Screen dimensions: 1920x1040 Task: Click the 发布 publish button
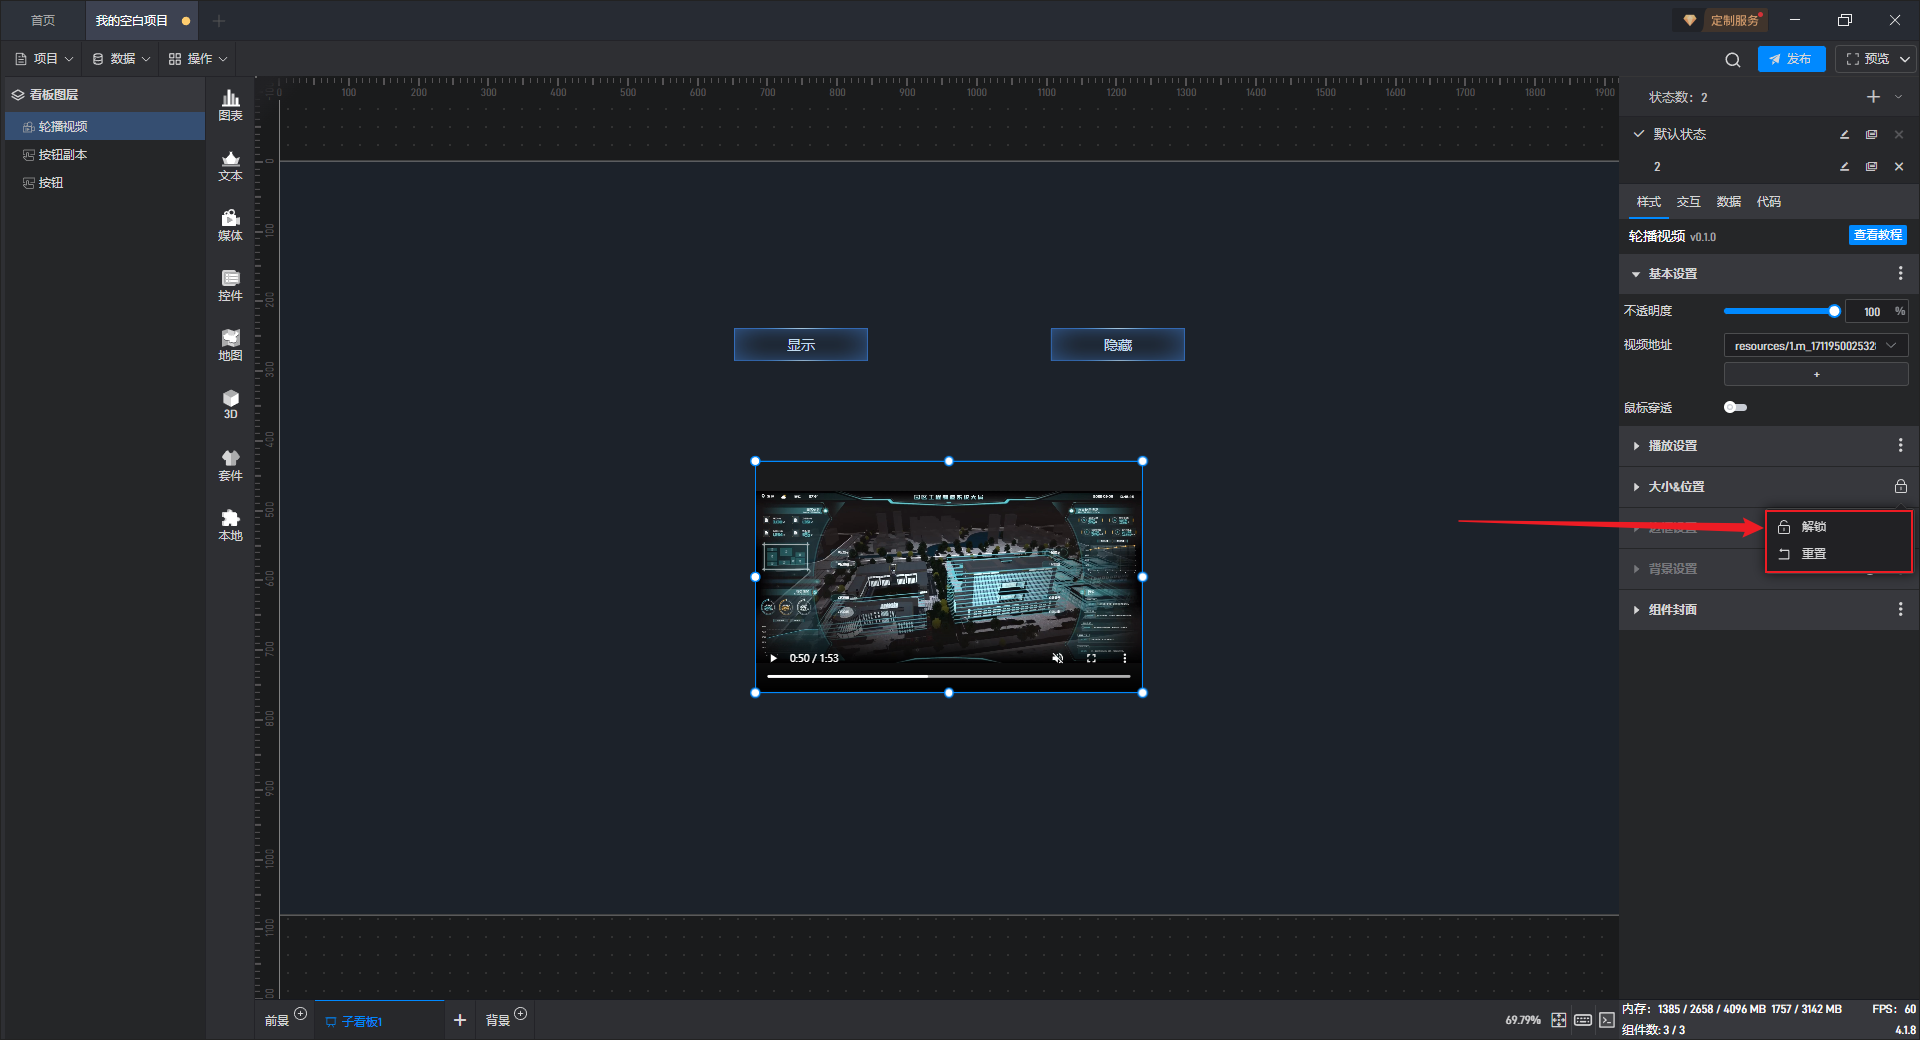coord(1791,59)
